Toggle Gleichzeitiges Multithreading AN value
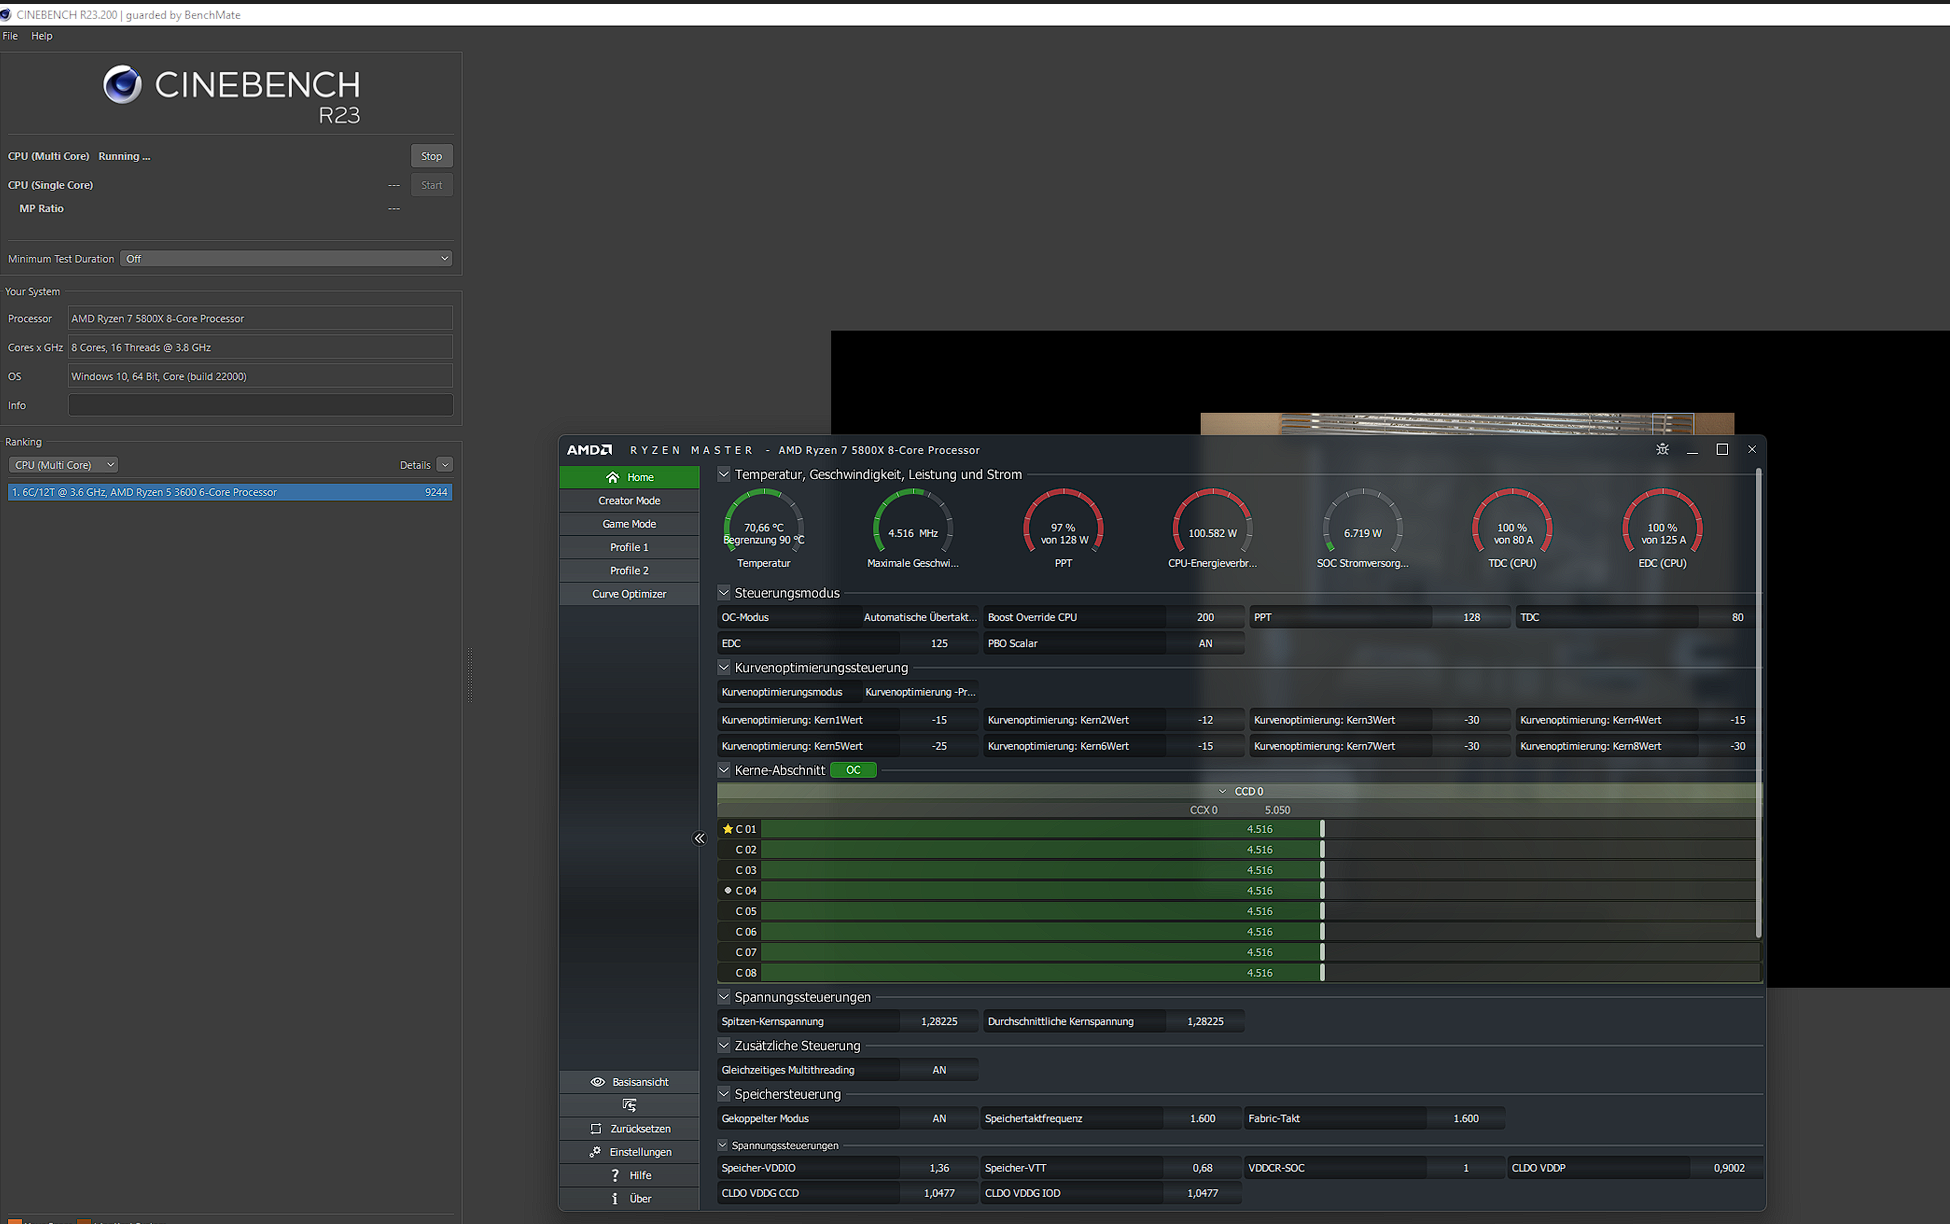1950x1224 pixels. pos(938,1070)
